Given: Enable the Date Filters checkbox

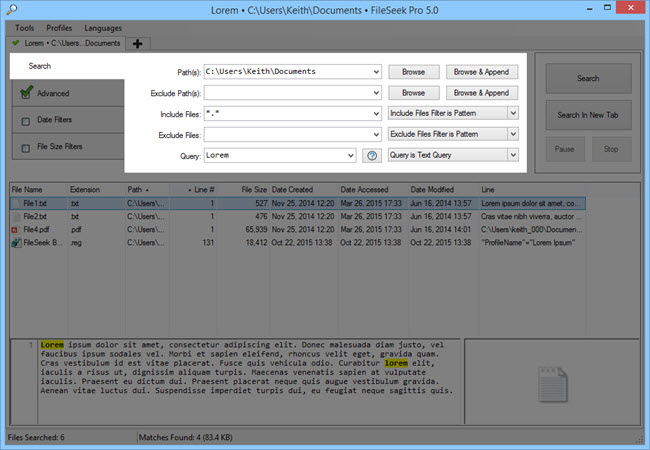Looking at the screenshot, I should pos(26,121).
